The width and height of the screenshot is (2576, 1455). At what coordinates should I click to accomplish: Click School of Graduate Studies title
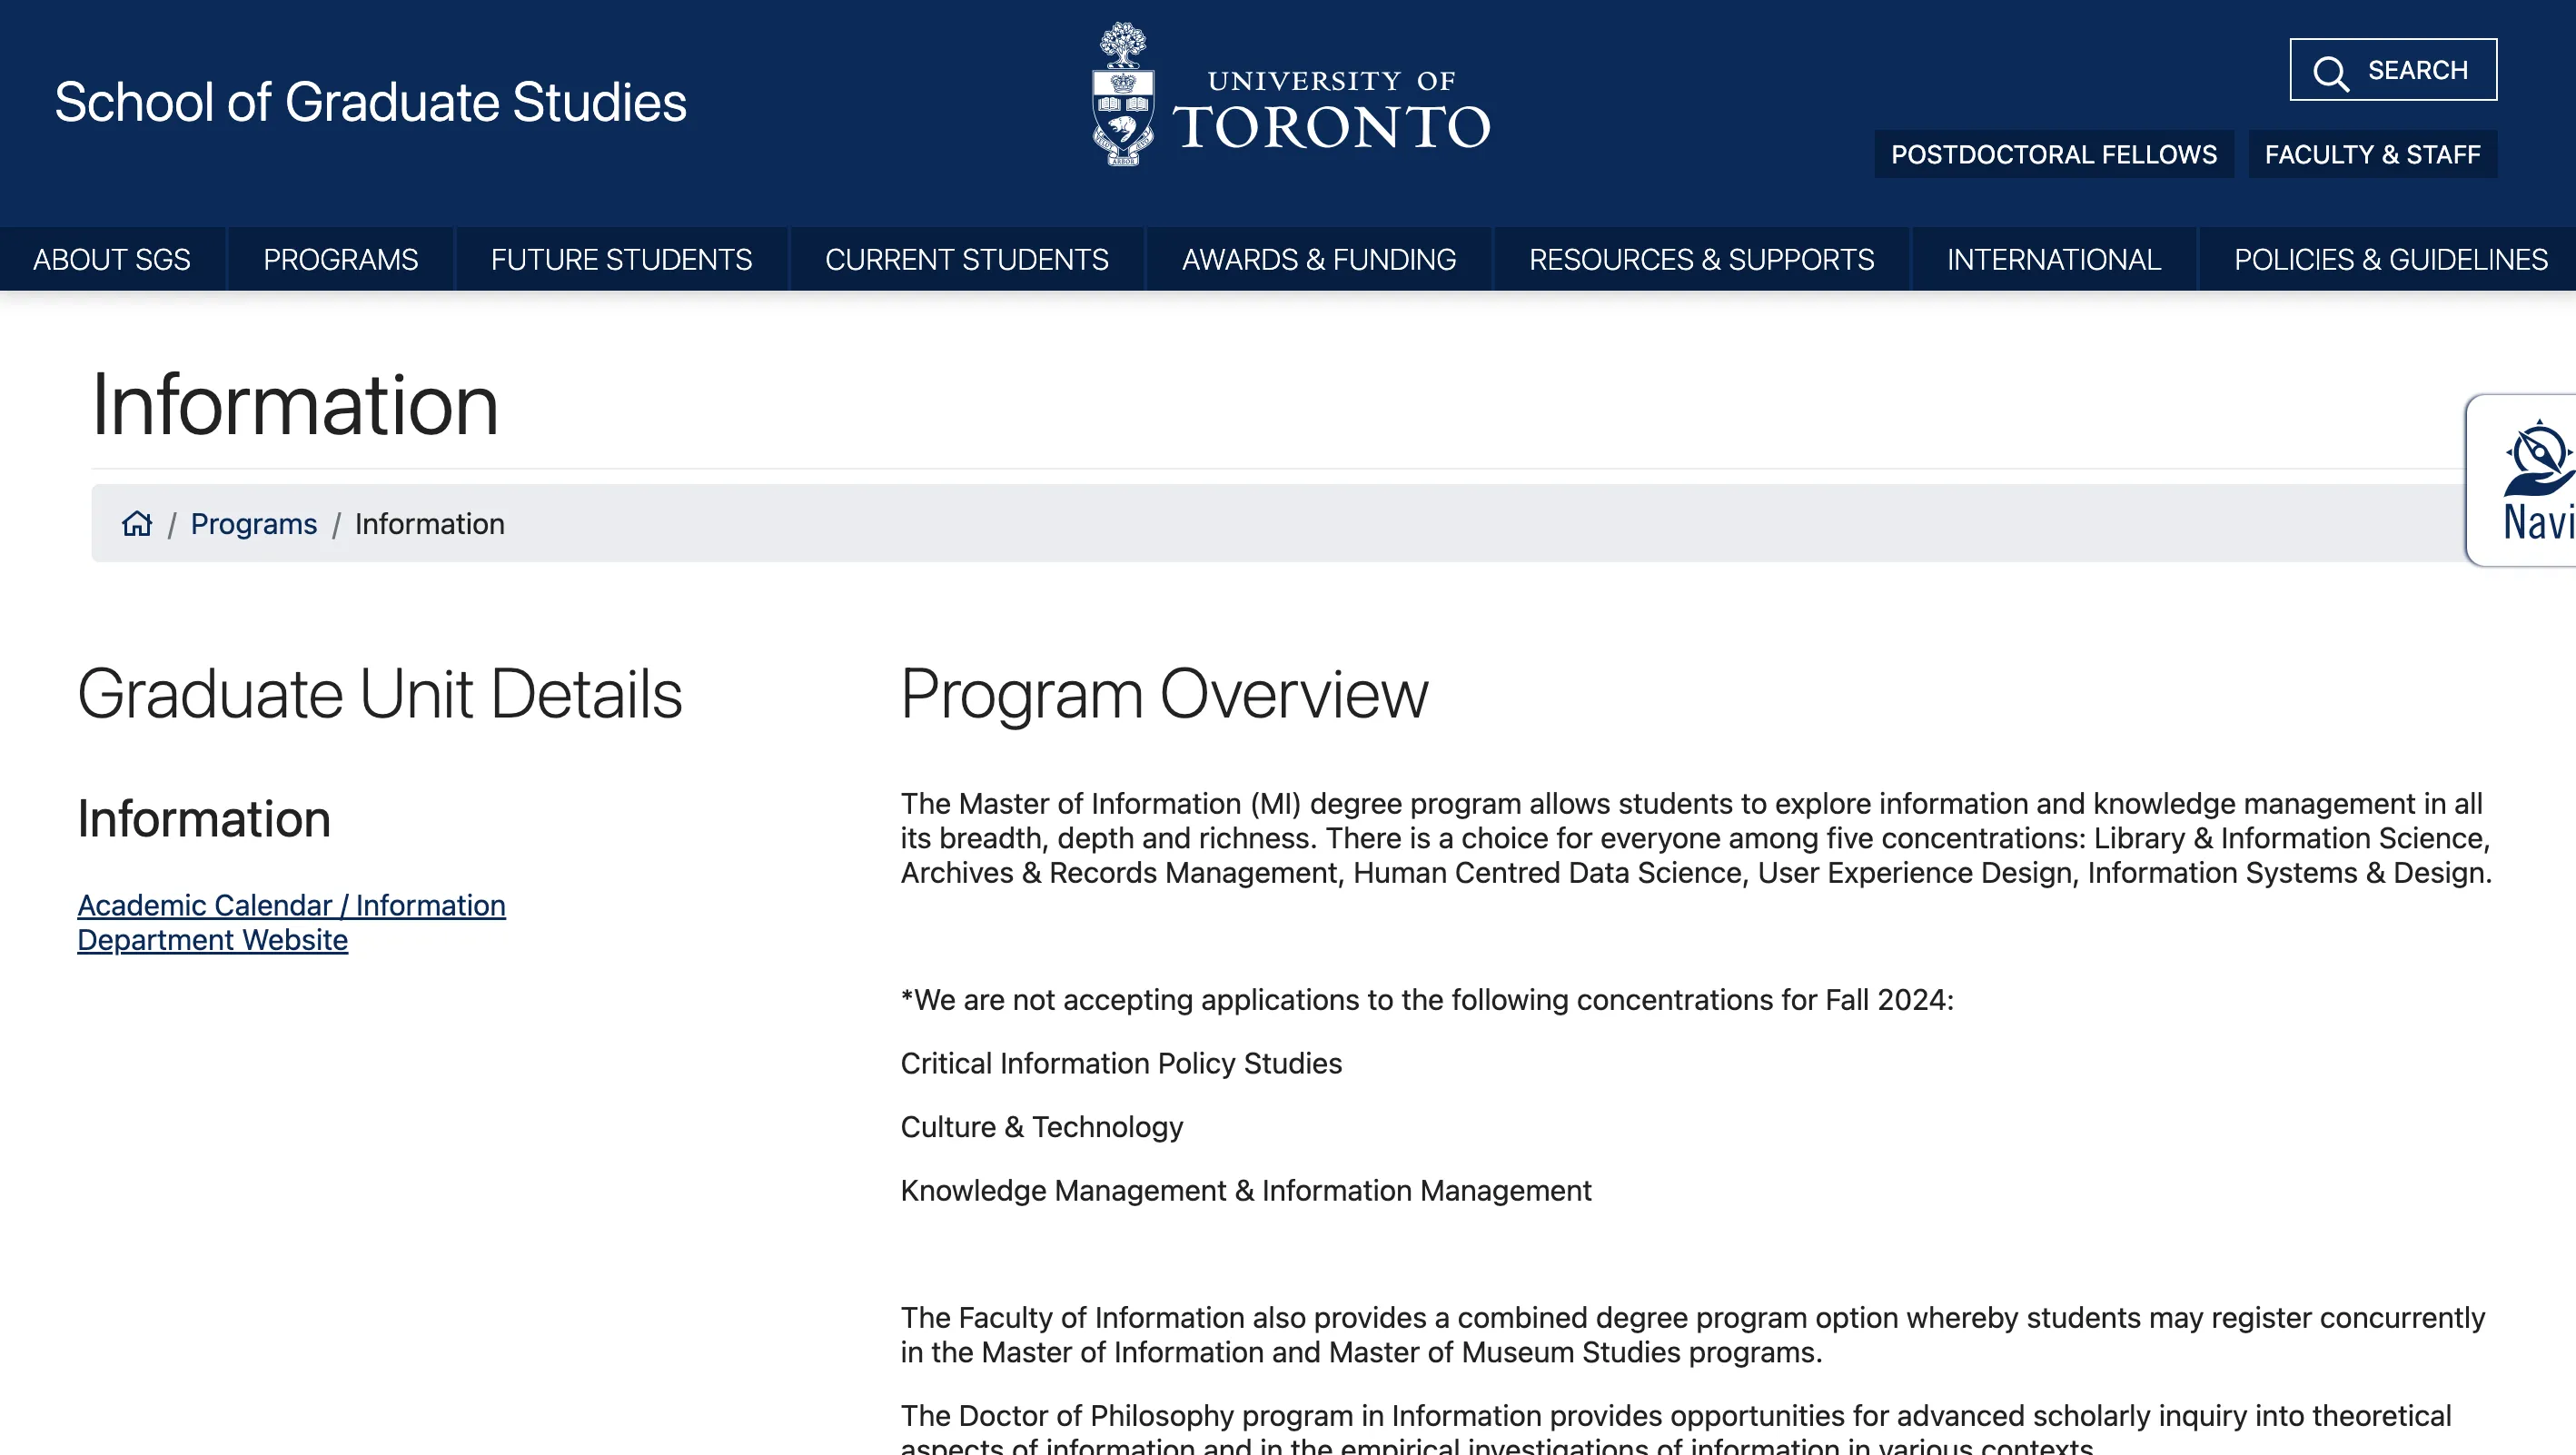(x=370, y=102)
